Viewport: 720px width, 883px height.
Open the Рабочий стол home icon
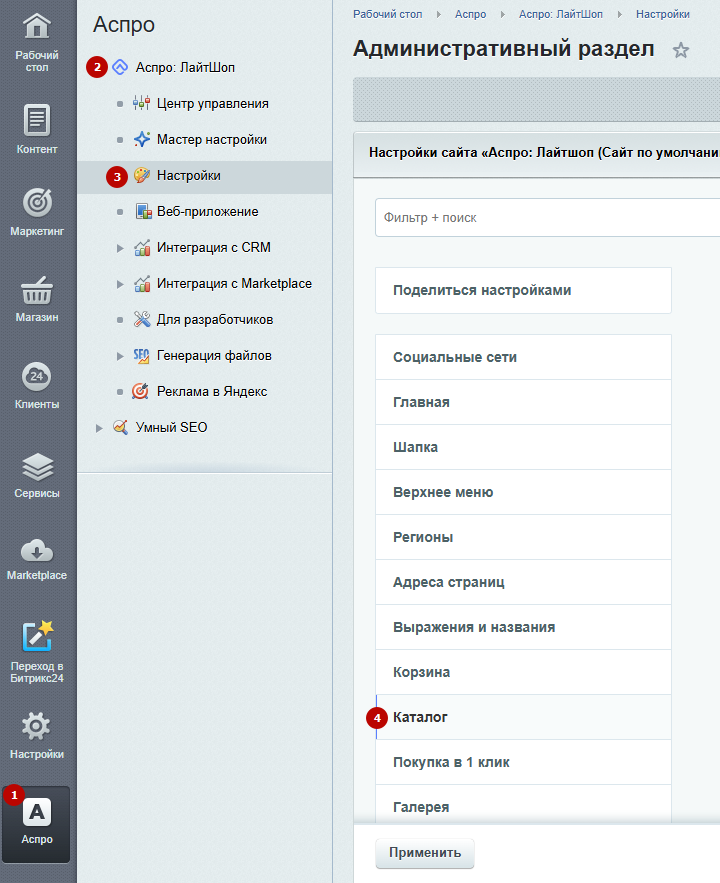(x=37, y=26)
